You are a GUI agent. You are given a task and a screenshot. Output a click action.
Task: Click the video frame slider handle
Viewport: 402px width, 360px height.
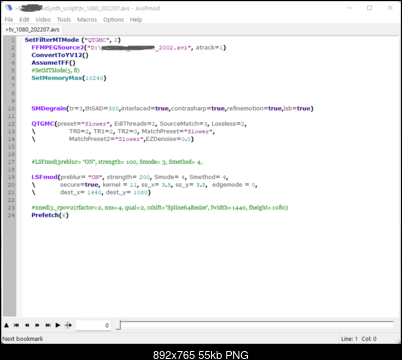pos(118,325)
